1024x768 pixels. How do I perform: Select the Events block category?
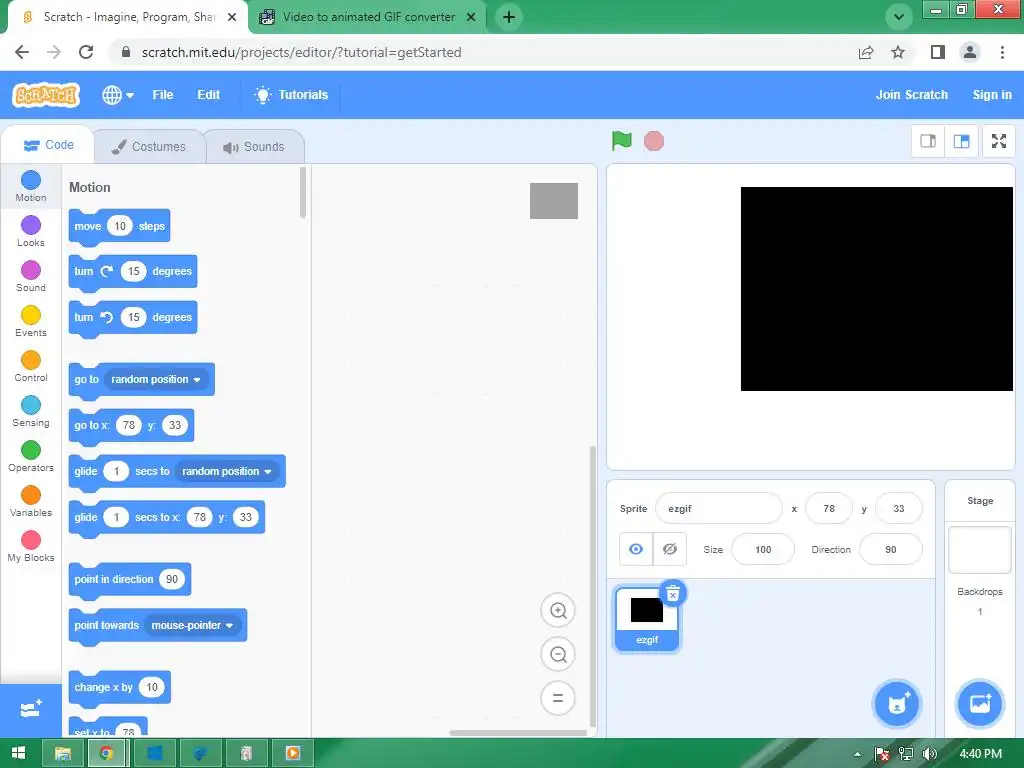click(x=31, y=321)
